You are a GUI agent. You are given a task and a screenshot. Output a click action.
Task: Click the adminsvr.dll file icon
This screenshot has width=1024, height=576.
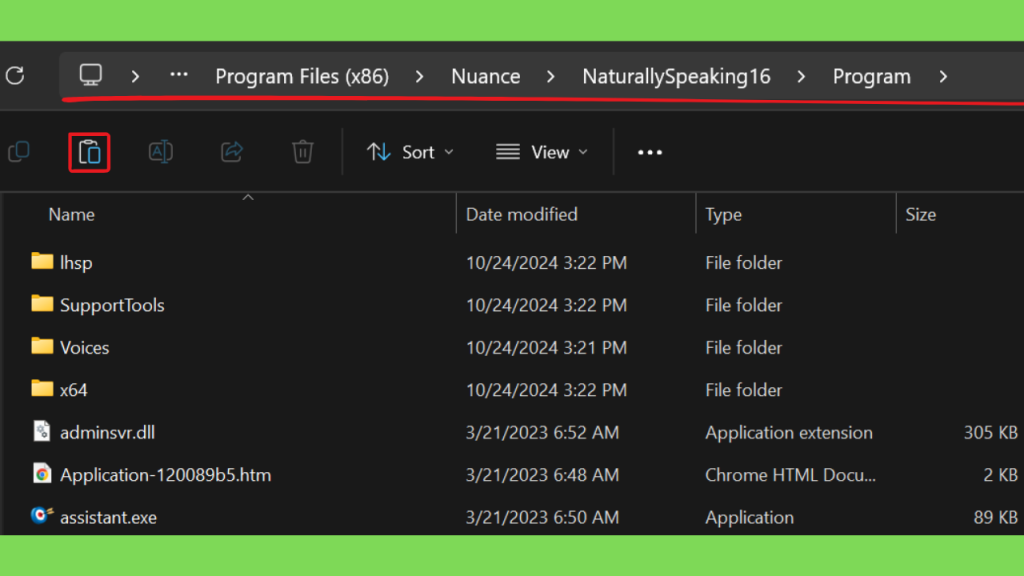42,431
